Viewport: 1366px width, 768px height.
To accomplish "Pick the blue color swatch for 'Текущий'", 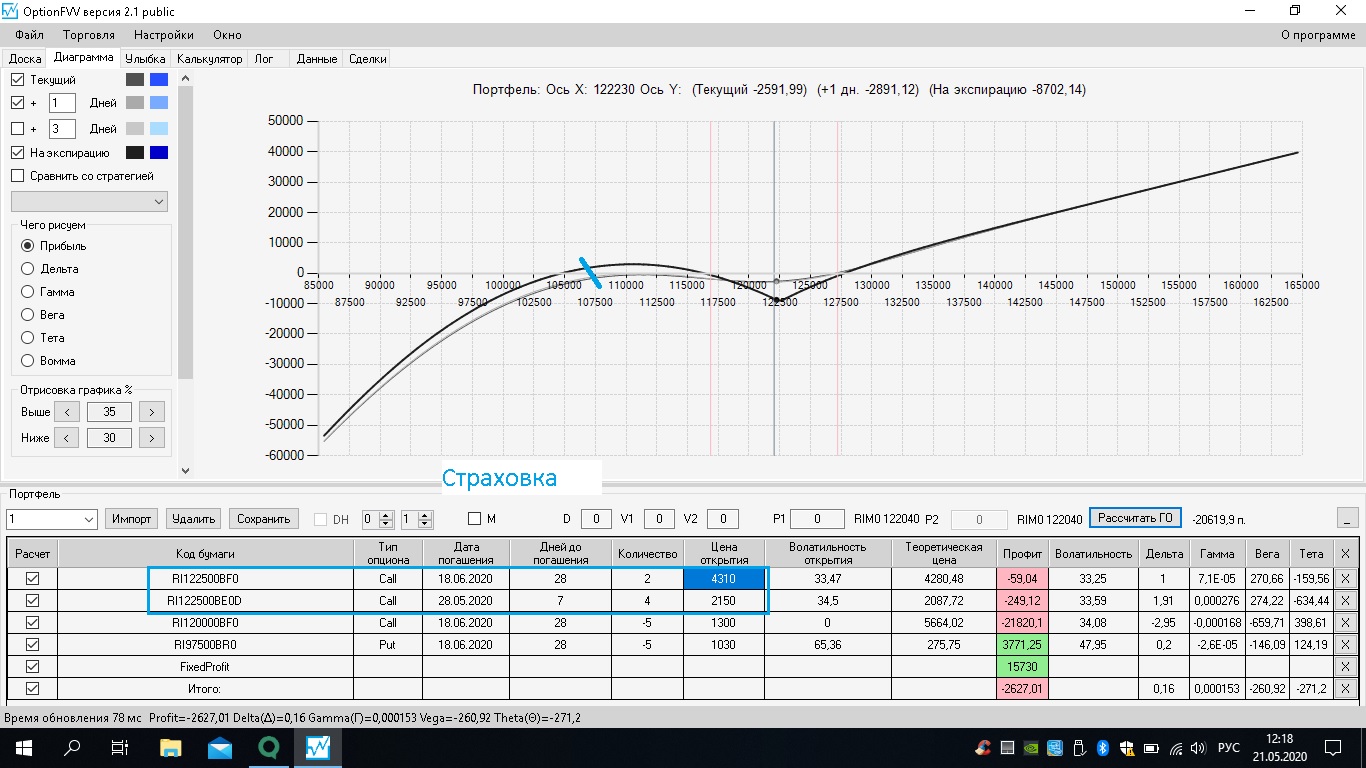I will [158, 79].
